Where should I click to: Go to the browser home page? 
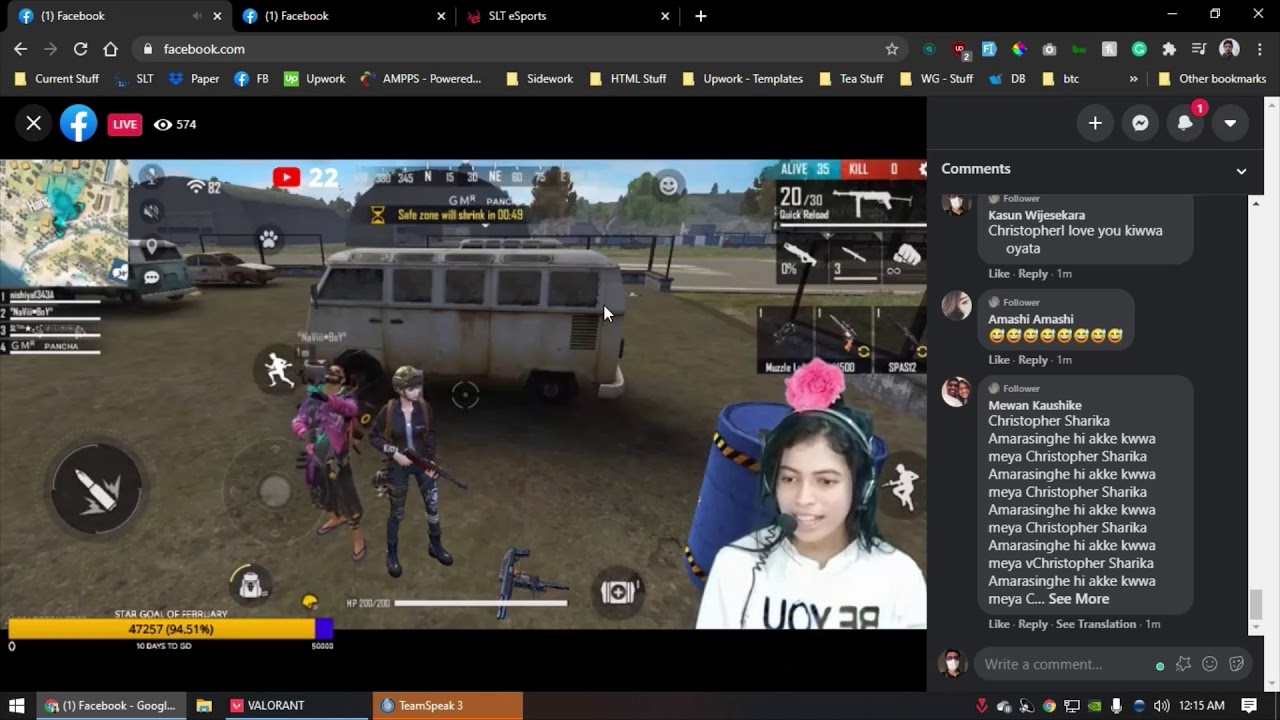click(110, 49)
